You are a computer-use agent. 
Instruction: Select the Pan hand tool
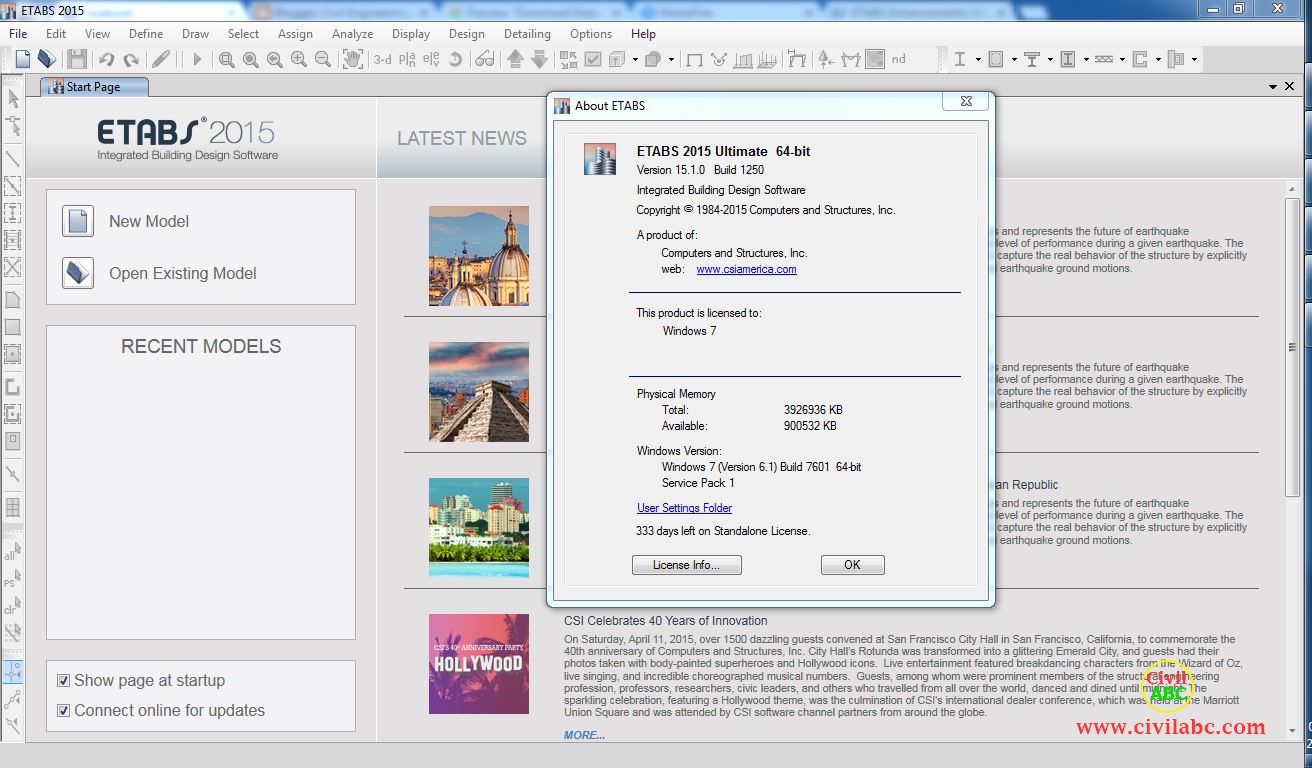tap(353, 60)
